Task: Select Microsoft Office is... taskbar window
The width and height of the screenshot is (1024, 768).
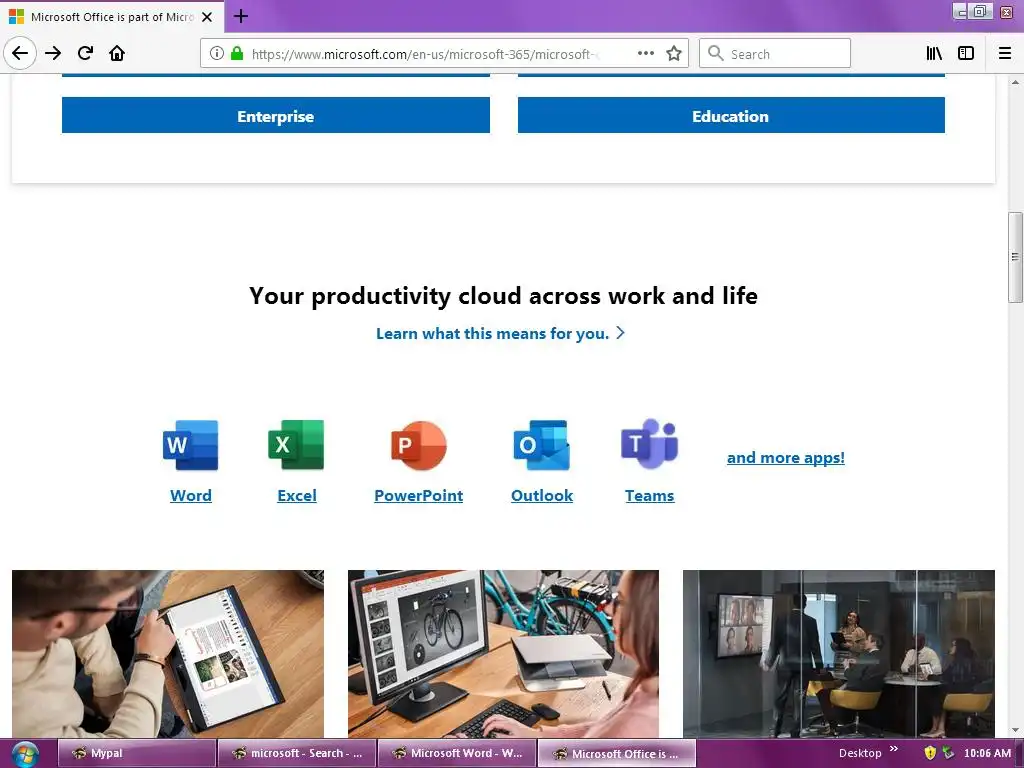Action: click(617, 753)
